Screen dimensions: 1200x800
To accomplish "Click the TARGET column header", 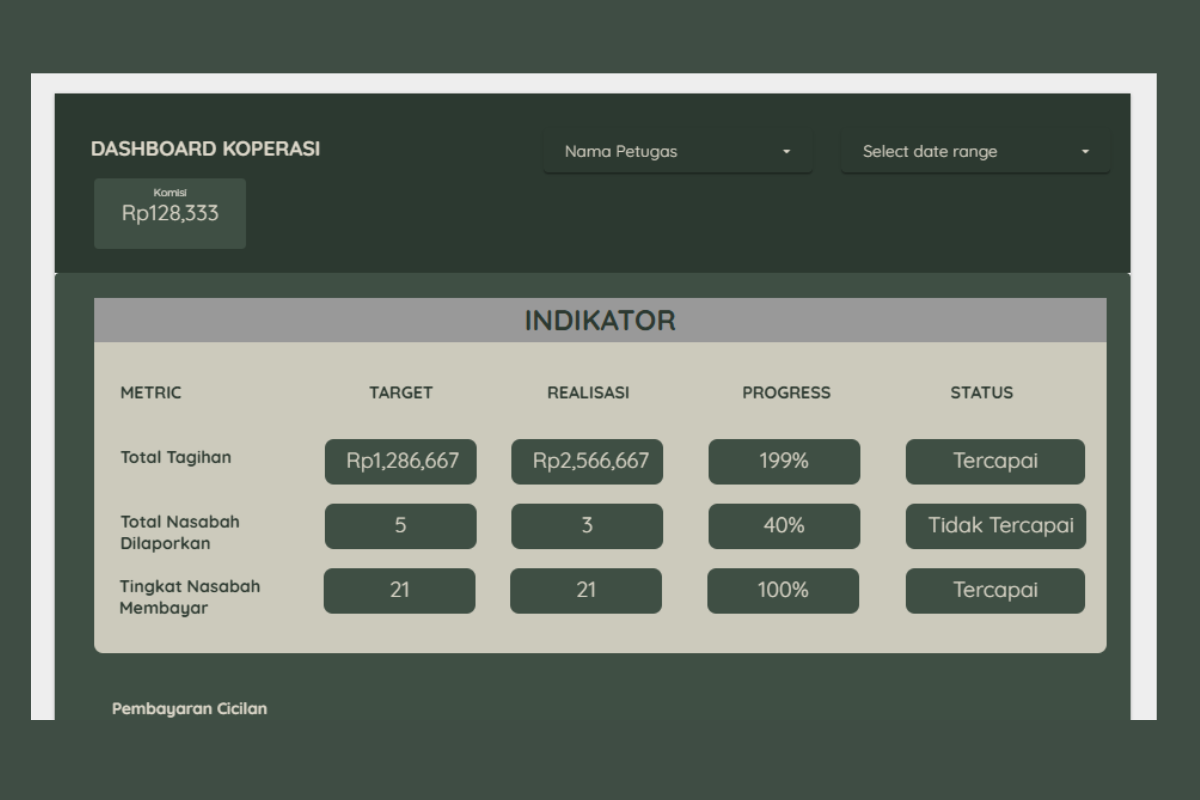I will [x=401, y=393].
